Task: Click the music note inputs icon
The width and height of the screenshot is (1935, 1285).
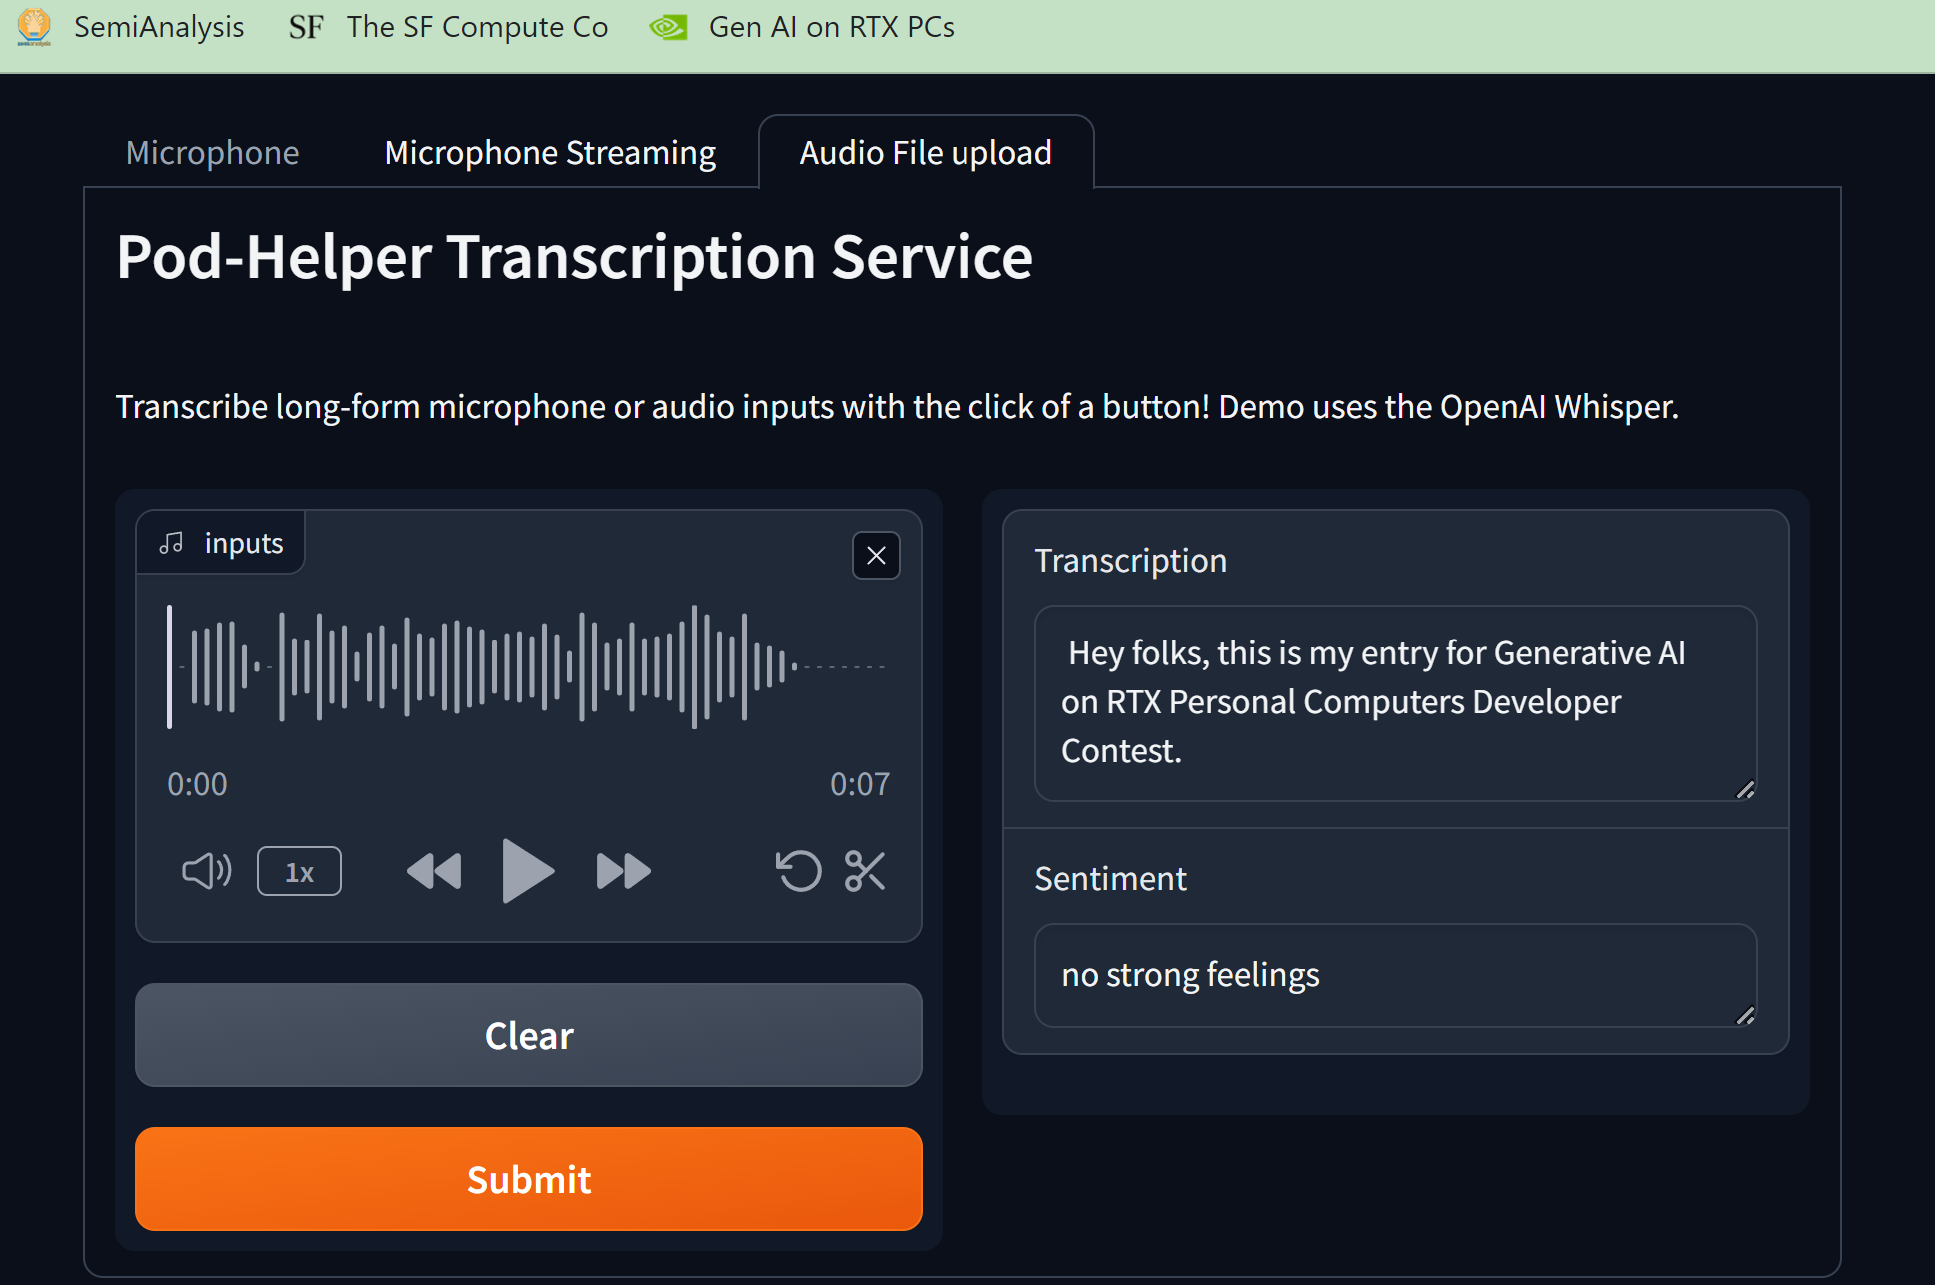Action: [172, 543]
